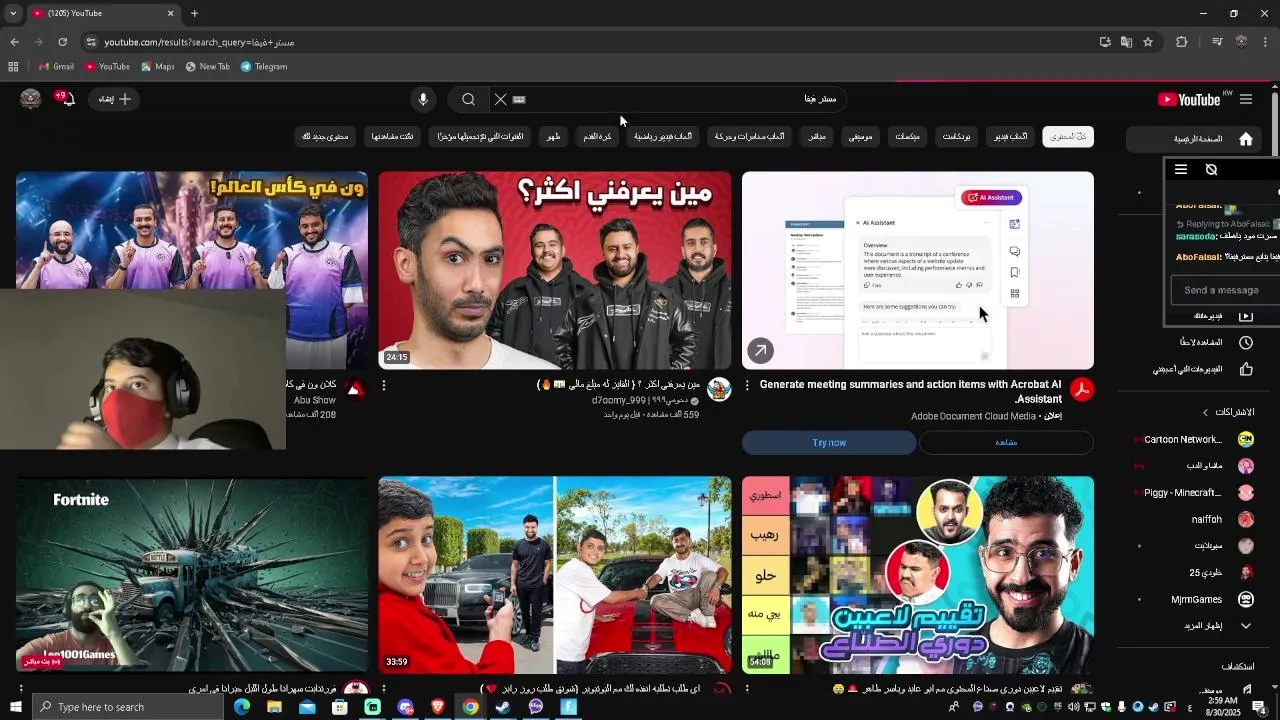Screen dimensions: 1280x720
Task: Click the chat overlay crossed-circle icon
Action: (x=1211, y=170)
